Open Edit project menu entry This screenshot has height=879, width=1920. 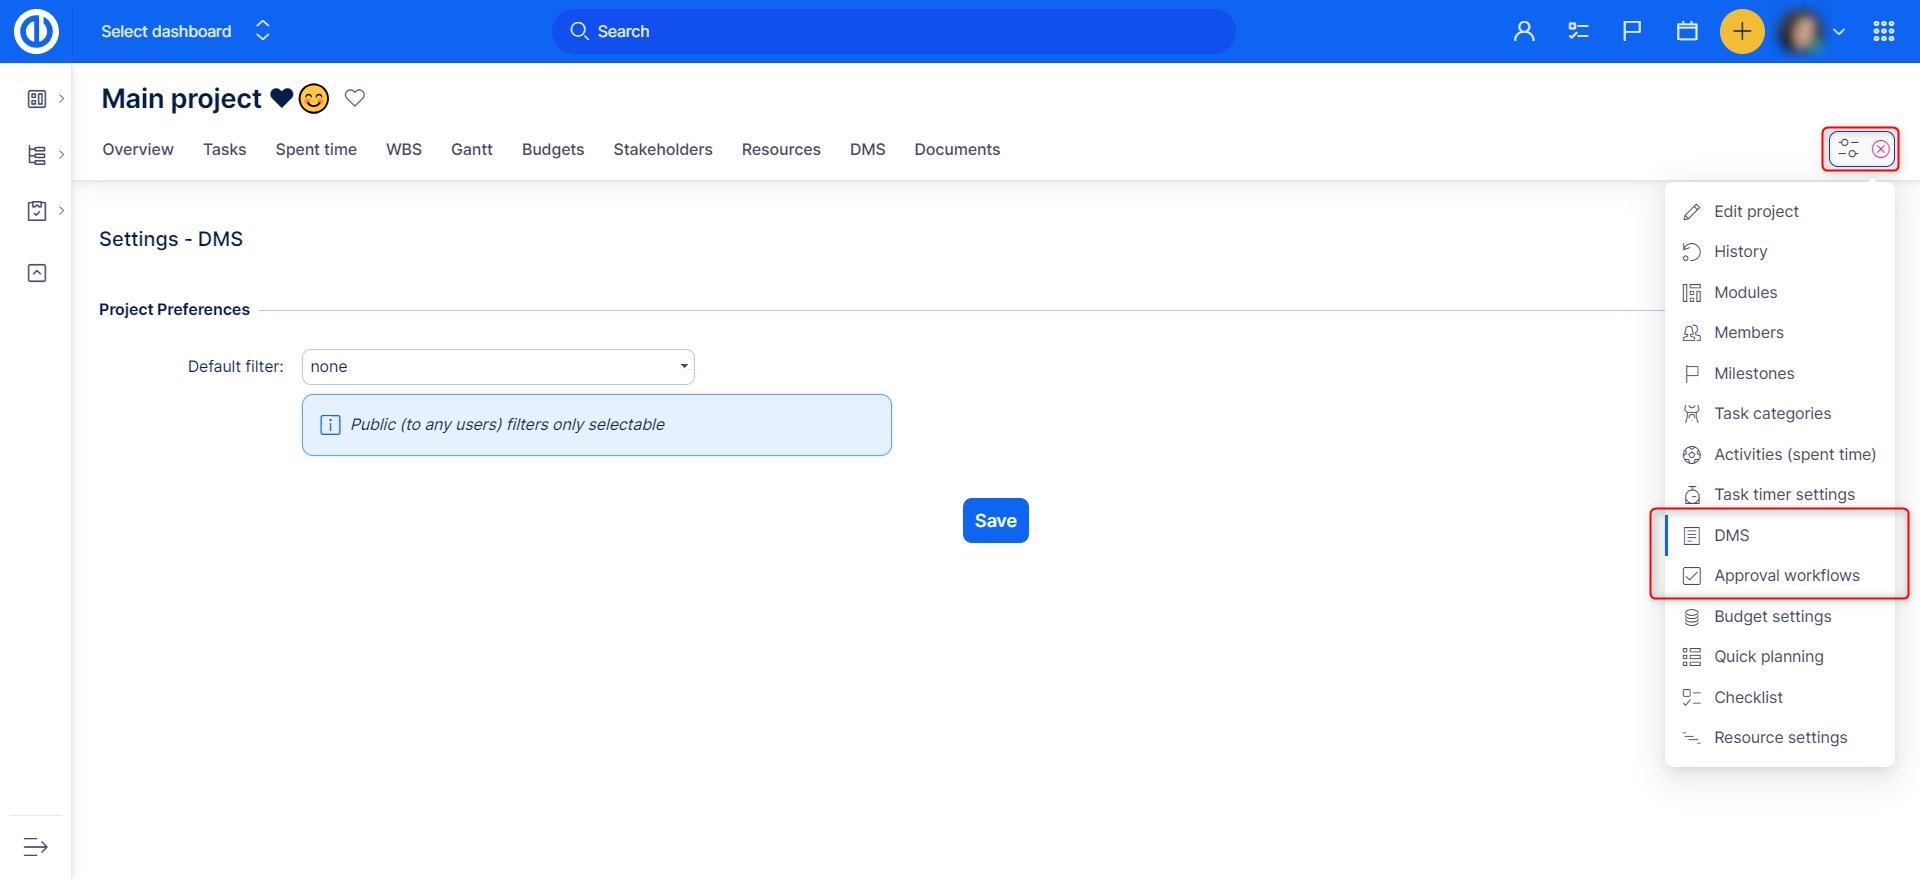point(1755,212)
